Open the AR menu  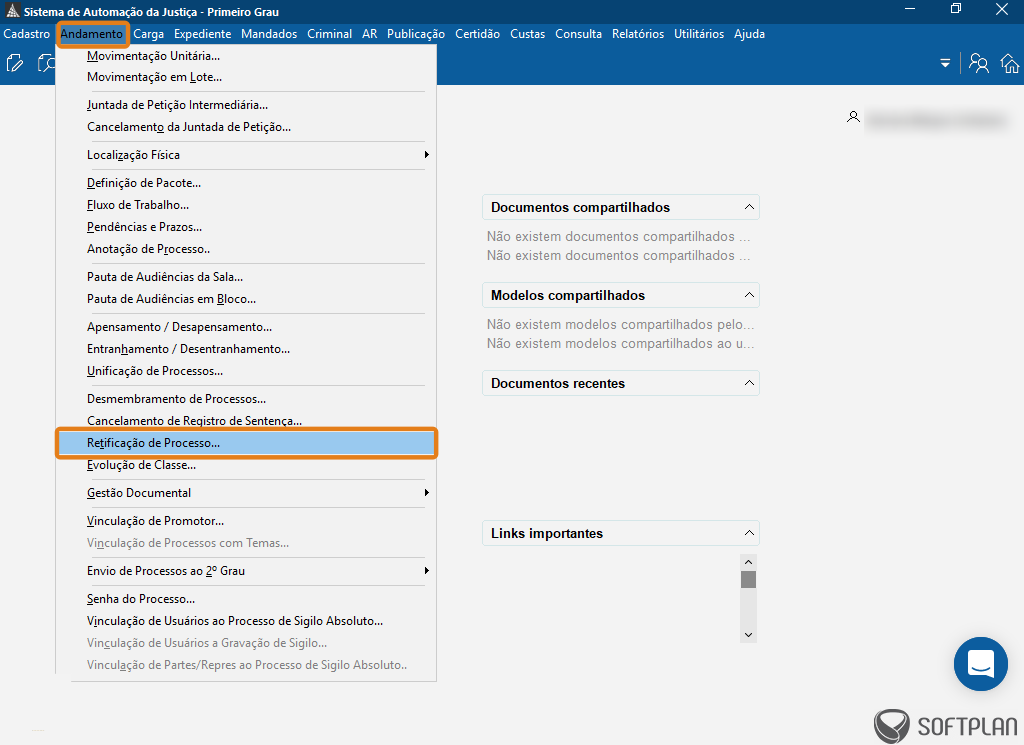[370, 34]
